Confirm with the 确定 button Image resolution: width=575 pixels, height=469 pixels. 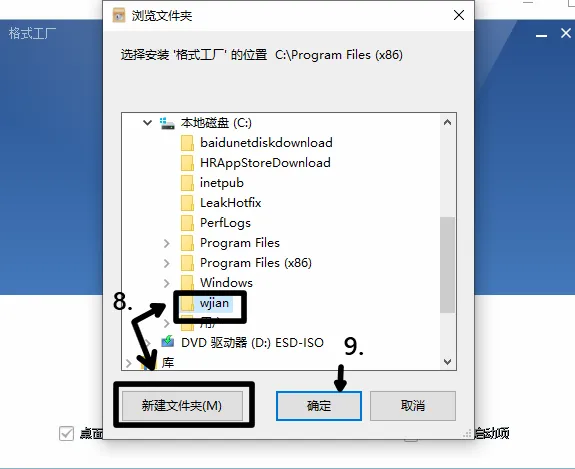pyautogui.click(x=319, y=406)
